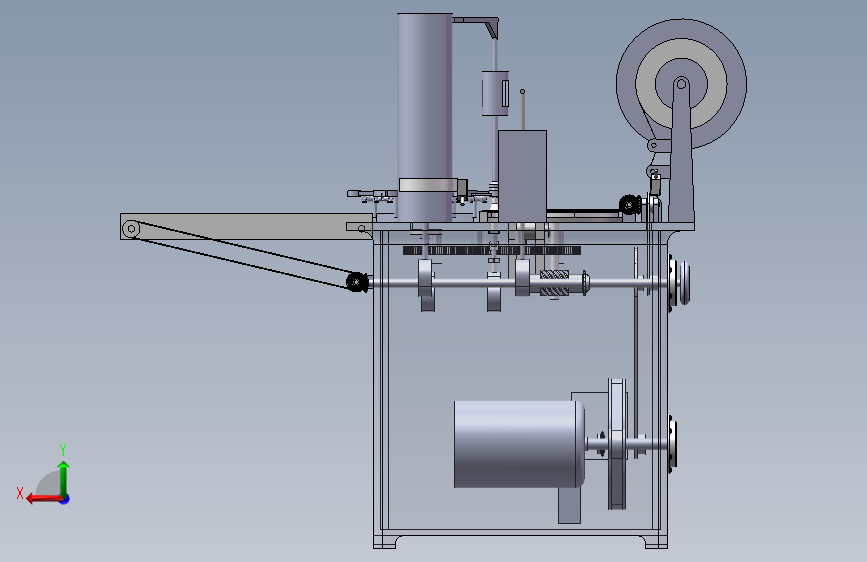Select the horizontal toothed gear rack under table

[x=492, y=251]
